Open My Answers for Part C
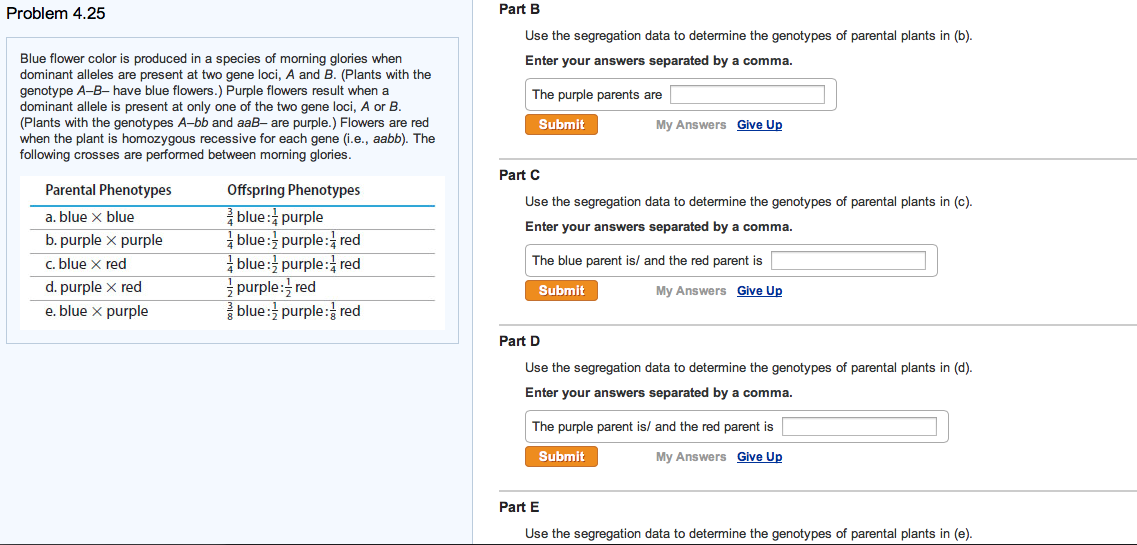Screen dimensions: 1137x545 click(691, 291)
